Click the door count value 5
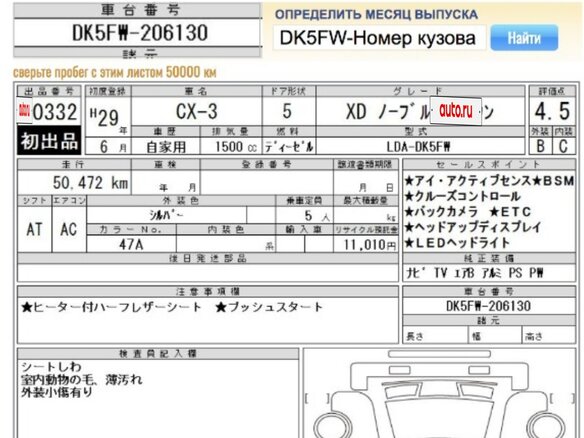Screen dimensions: 584x438 (x=287, y=111)
